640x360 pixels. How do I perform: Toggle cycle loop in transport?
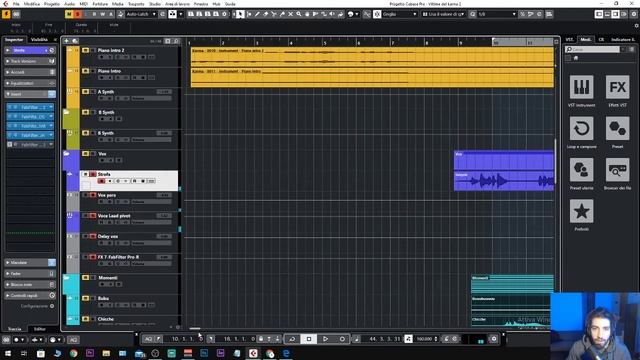click(292, 339)
